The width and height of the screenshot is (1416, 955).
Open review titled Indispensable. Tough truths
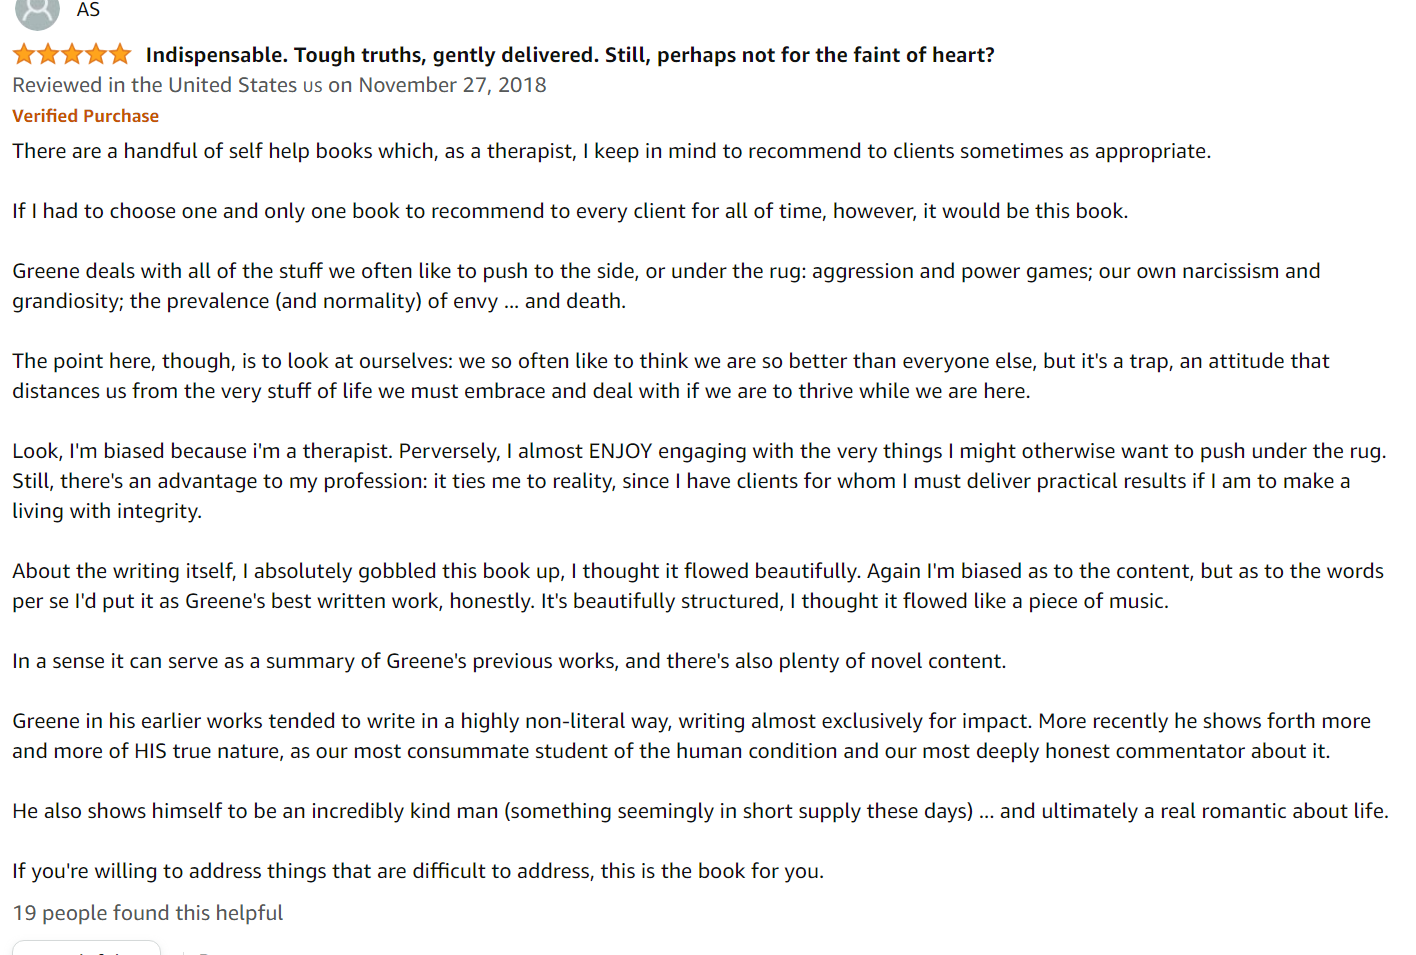[x=570, y=55]
